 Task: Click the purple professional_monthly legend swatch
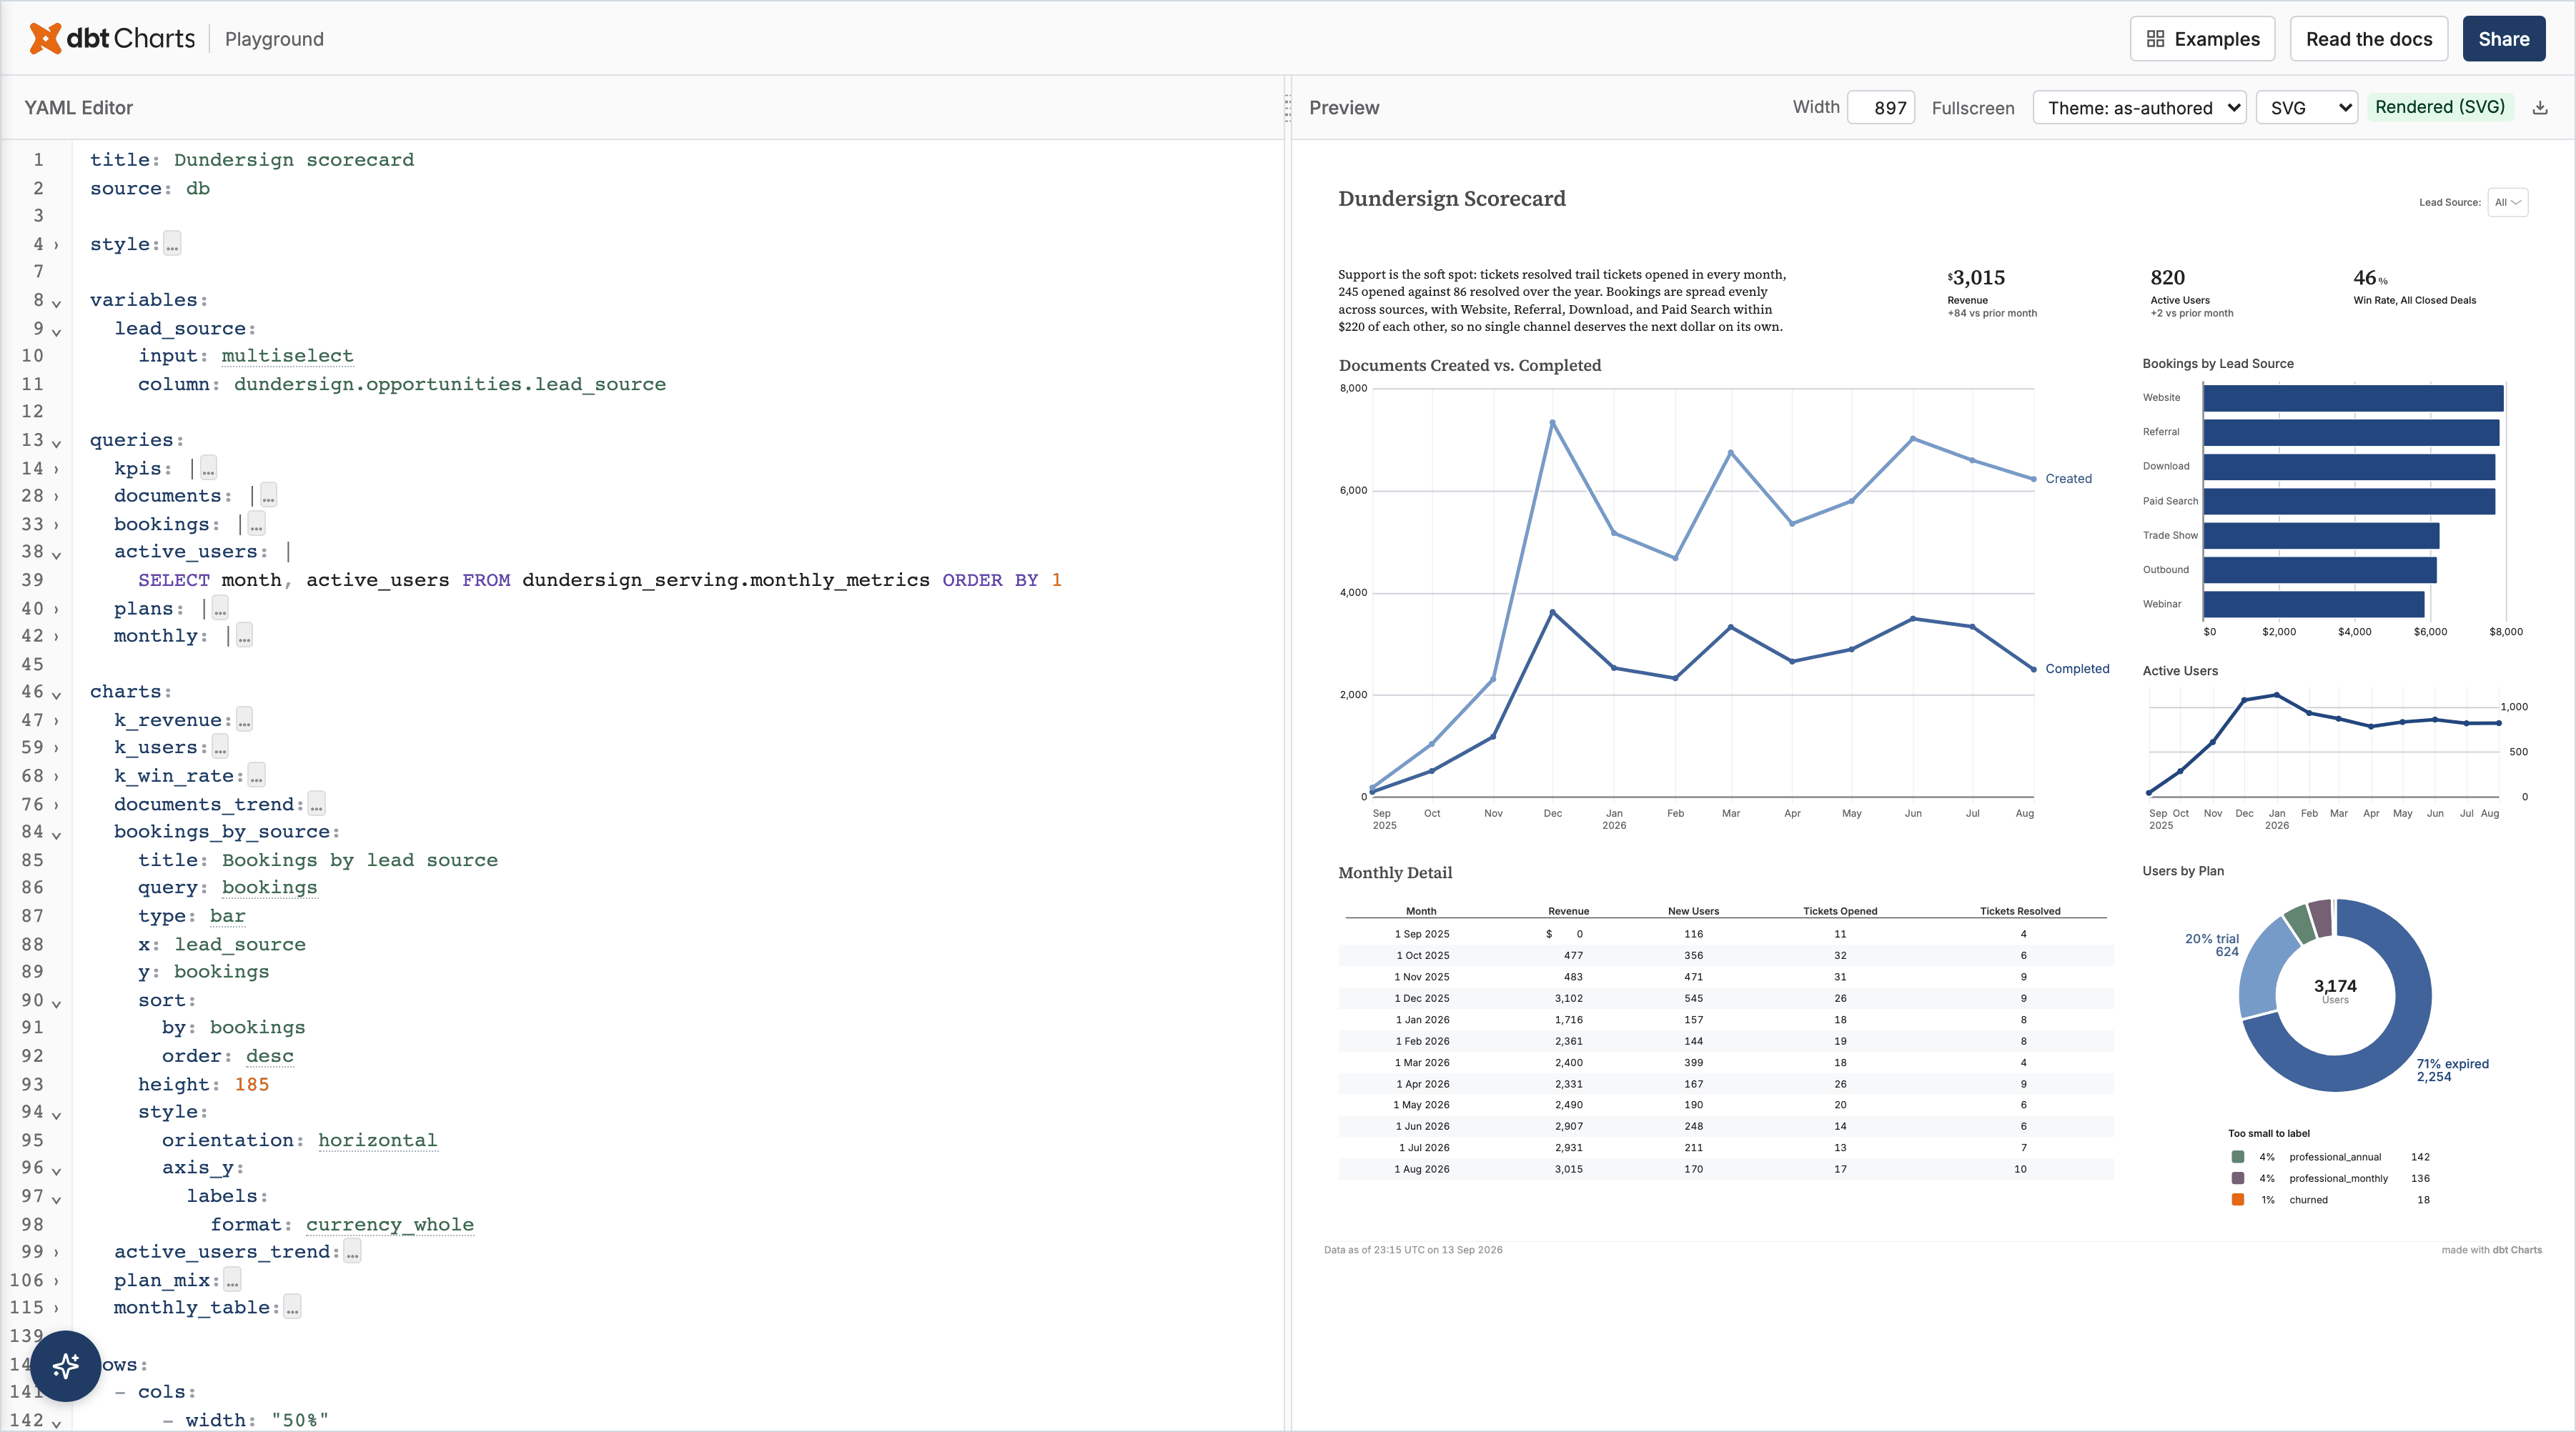click(2238, 1178)
